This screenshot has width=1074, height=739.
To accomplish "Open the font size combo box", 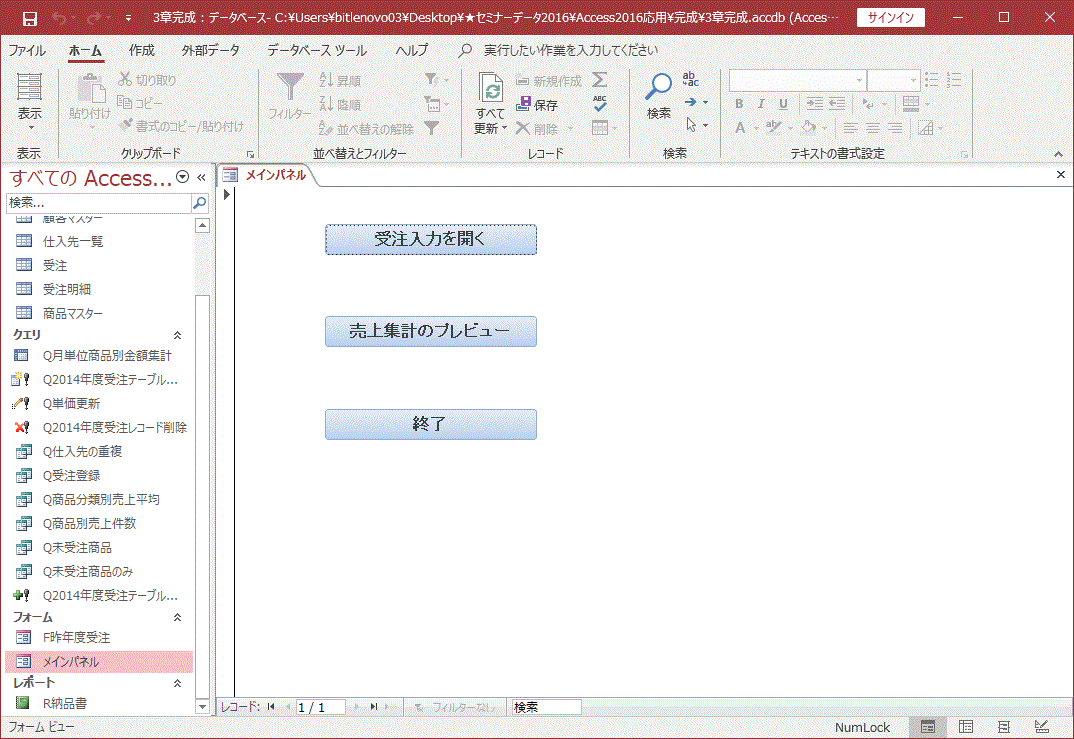I will [893, 80].
